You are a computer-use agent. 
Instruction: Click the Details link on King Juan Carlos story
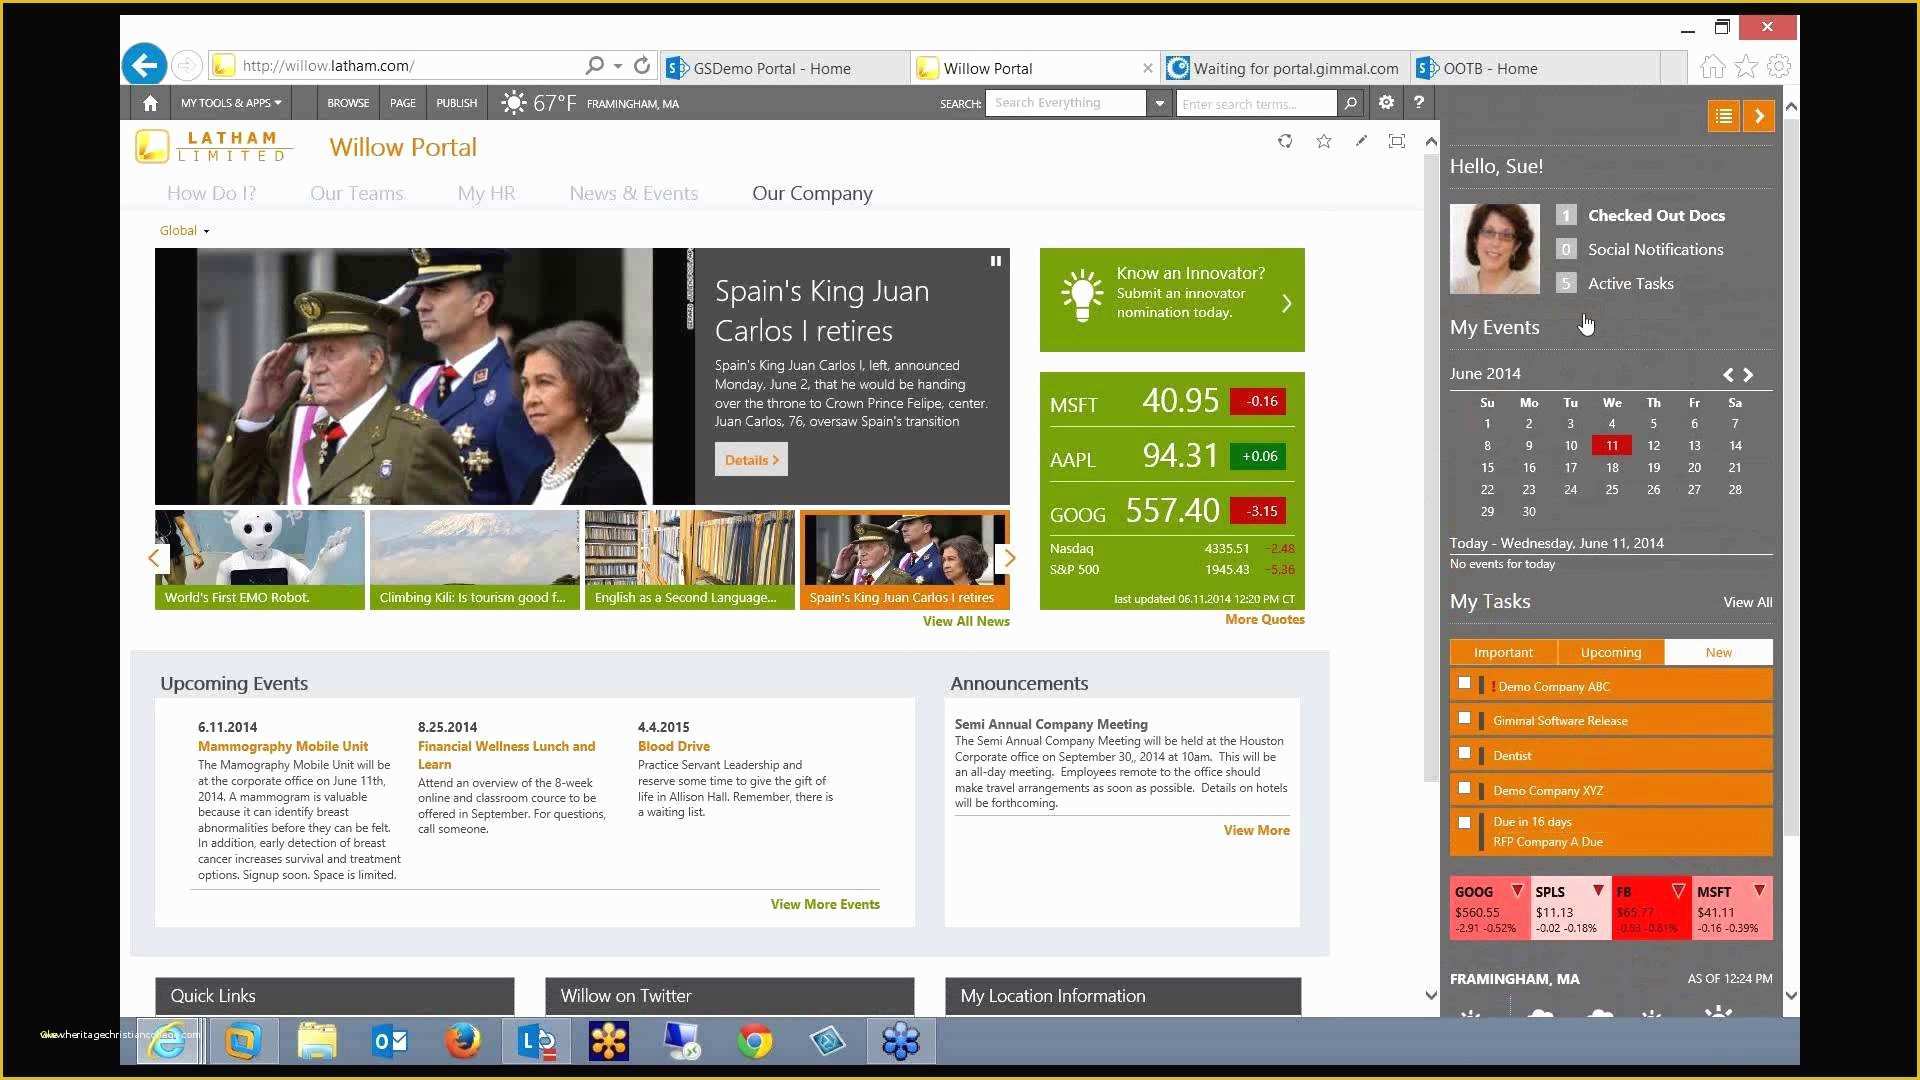(752, 459)
